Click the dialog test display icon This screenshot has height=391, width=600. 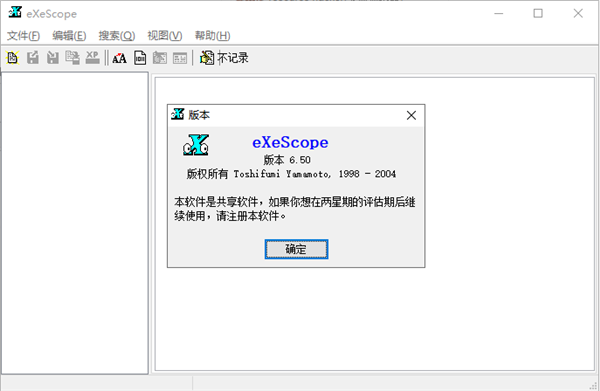[x=160, y=58]
